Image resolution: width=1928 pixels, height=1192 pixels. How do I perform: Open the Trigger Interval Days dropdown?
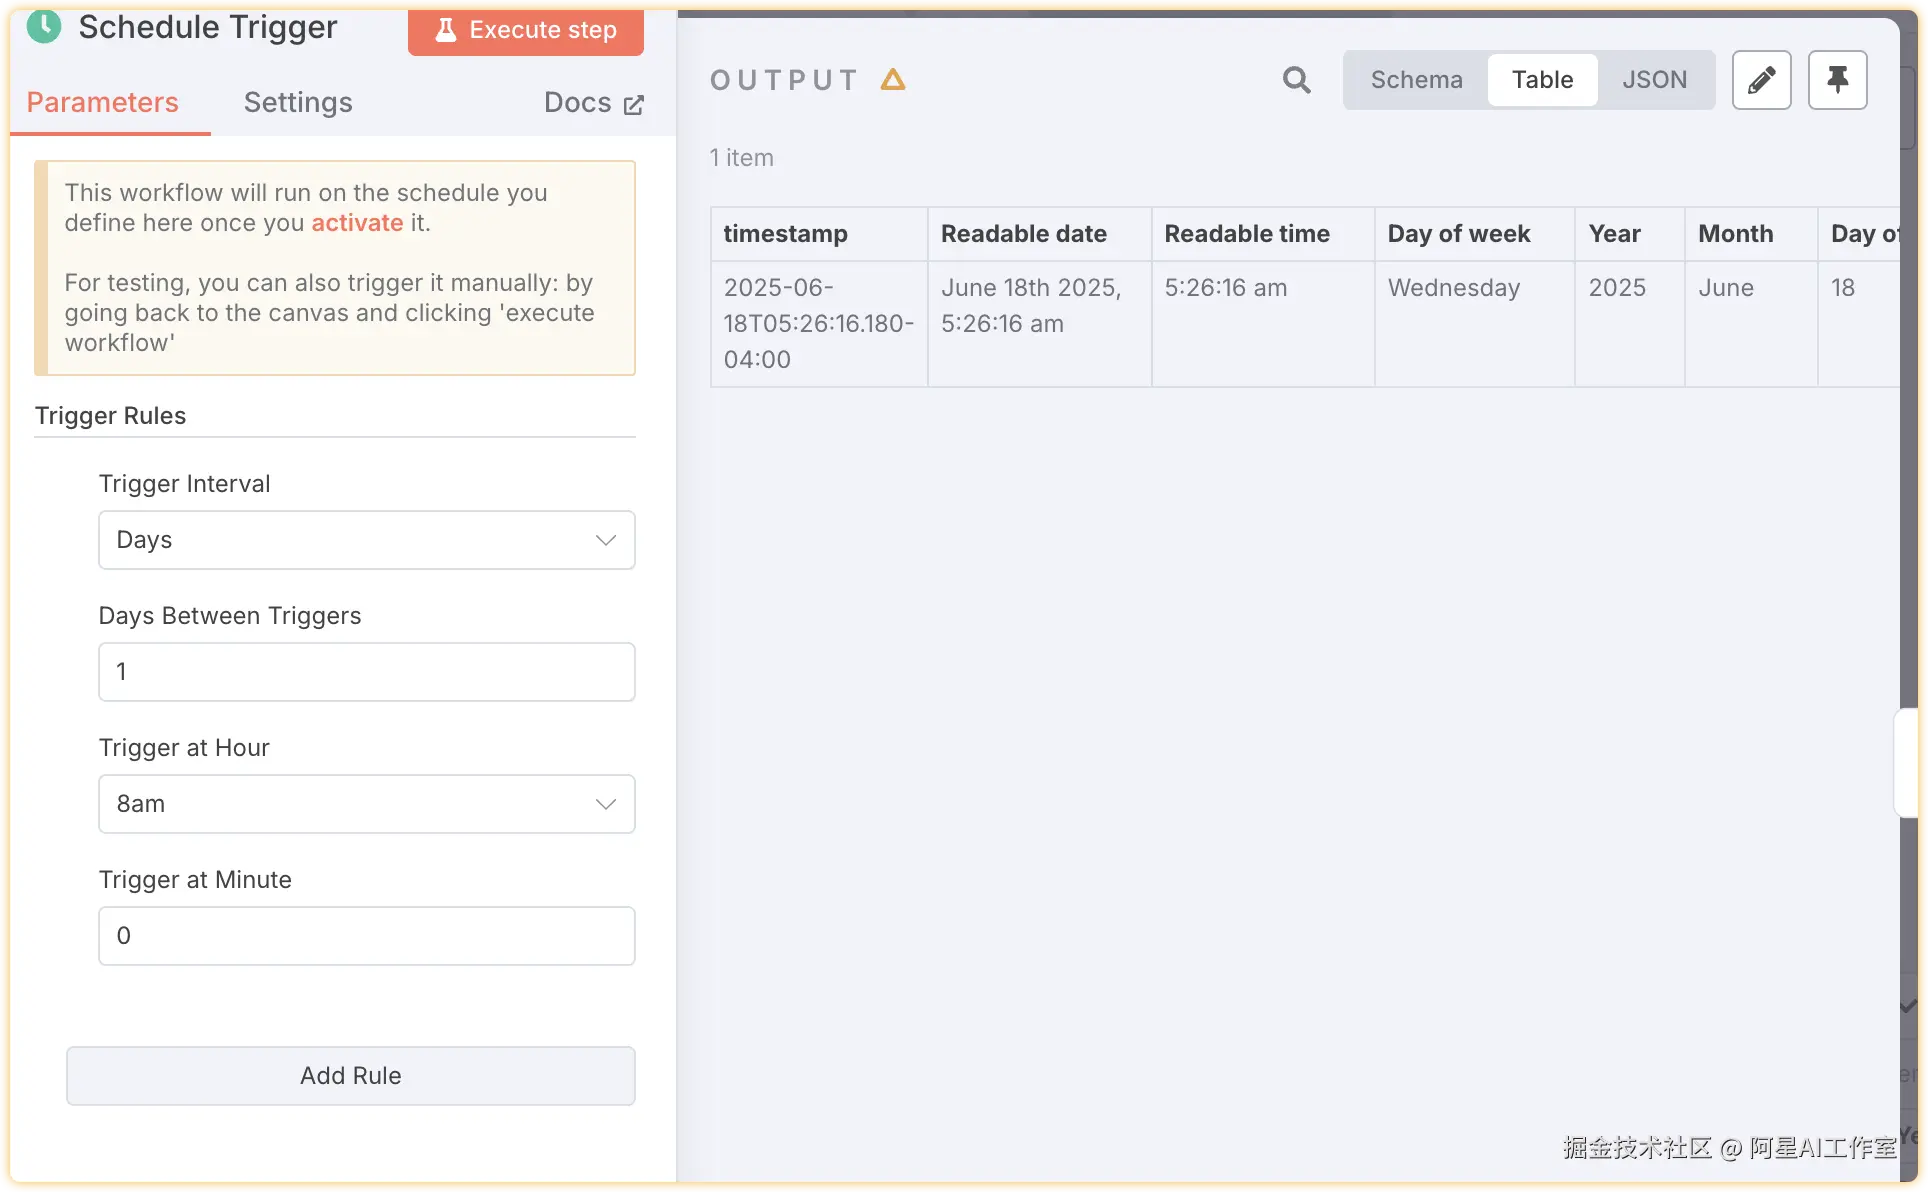coord(366,540)
